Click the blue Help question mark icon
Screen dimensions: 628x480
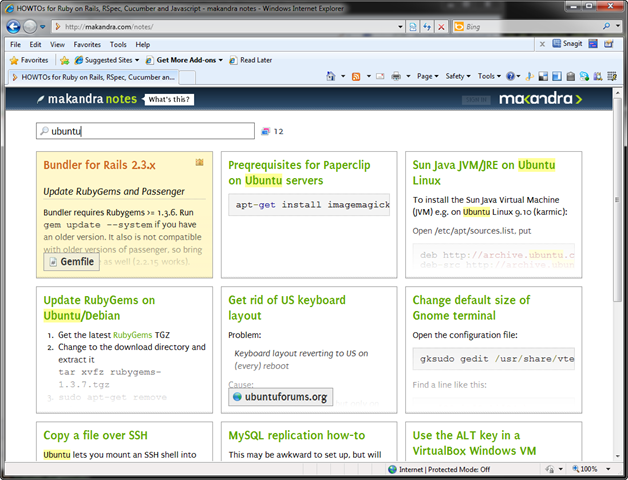pyautogui.click(x=510, y=76)
